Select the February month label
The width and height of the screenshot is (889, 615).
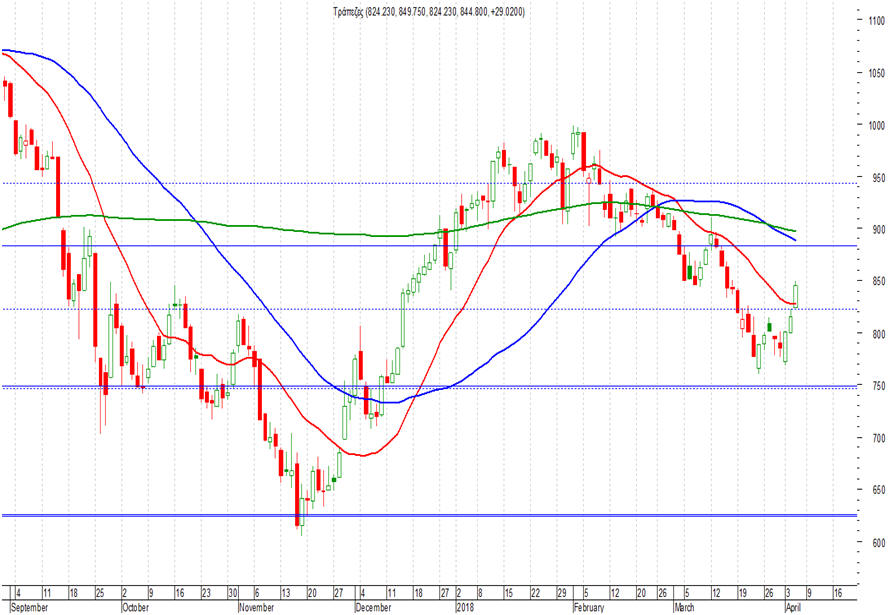coord(589,608)
